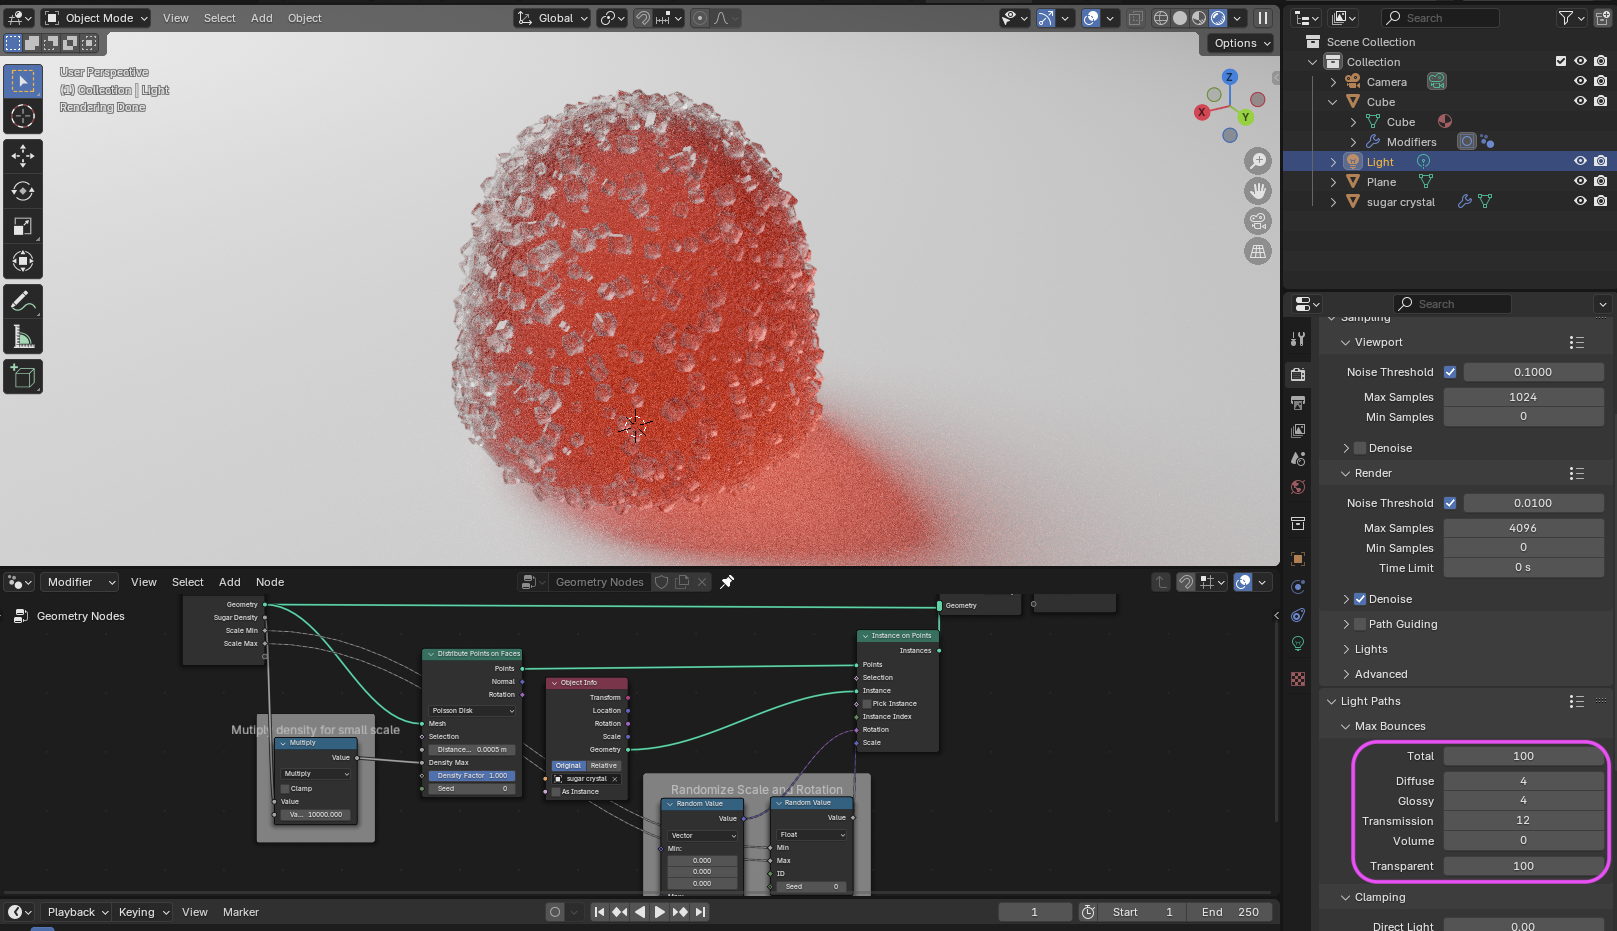Open the Render properties tab
Screen dimensions: 1617x931
[x=1298, y=374]
